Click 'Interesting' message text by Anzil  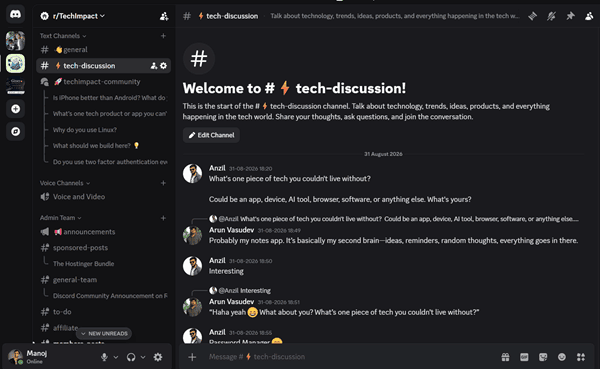pos(226,271)
